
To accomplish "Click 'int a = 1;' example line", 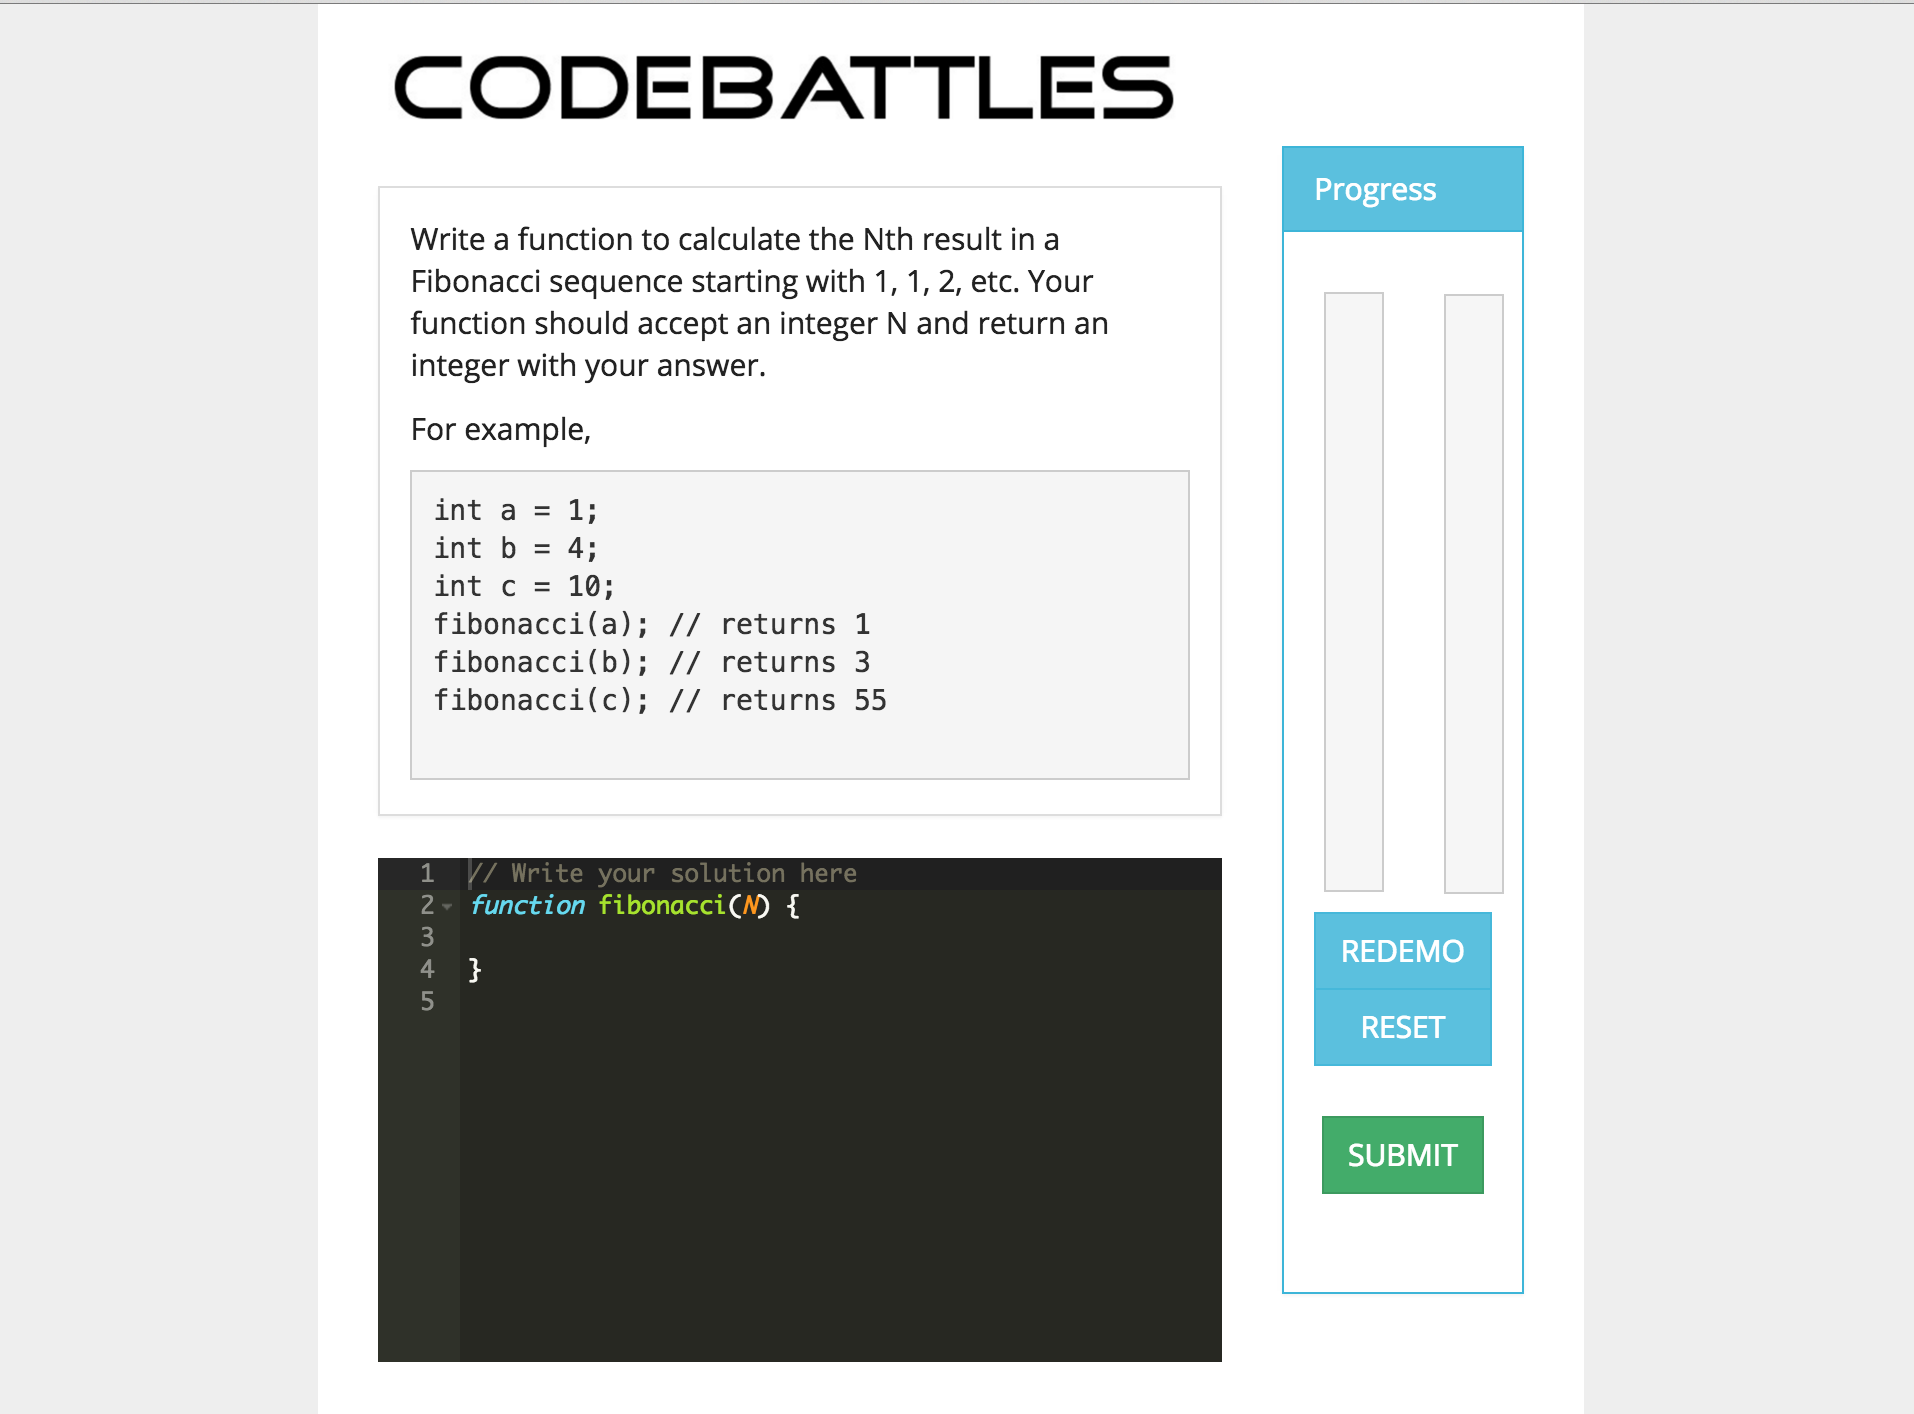I will (x=516, y=510).
